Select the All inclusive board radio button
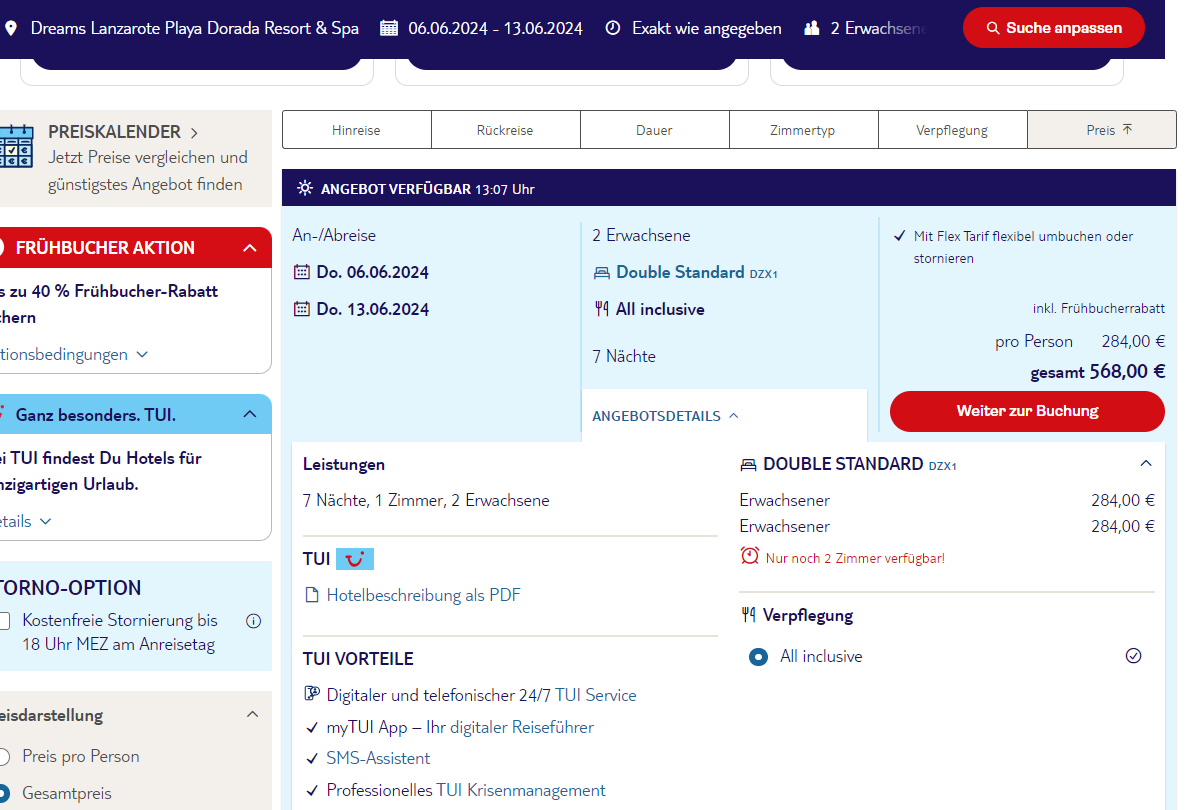Image resolution: width=1197 pixels, height=810 pixels. 758,657
